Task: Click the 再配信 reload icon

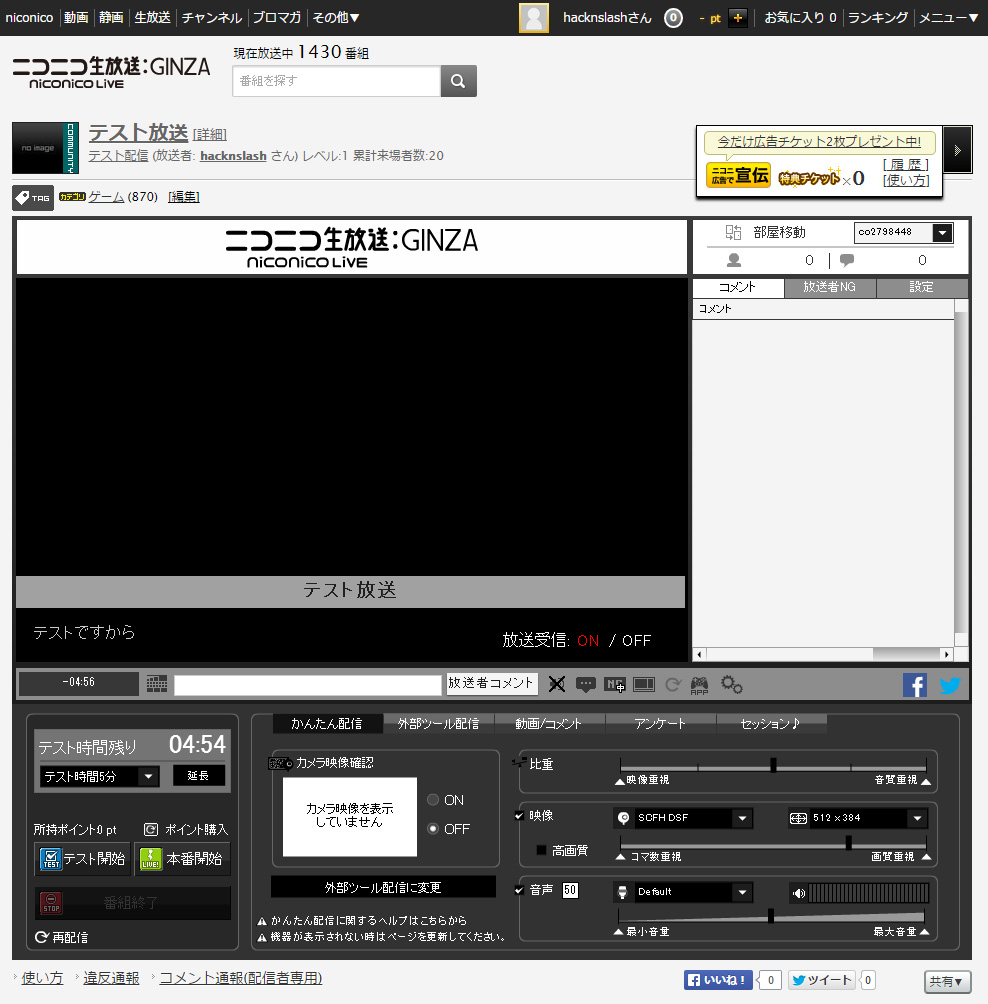Action: coord(42,937)
